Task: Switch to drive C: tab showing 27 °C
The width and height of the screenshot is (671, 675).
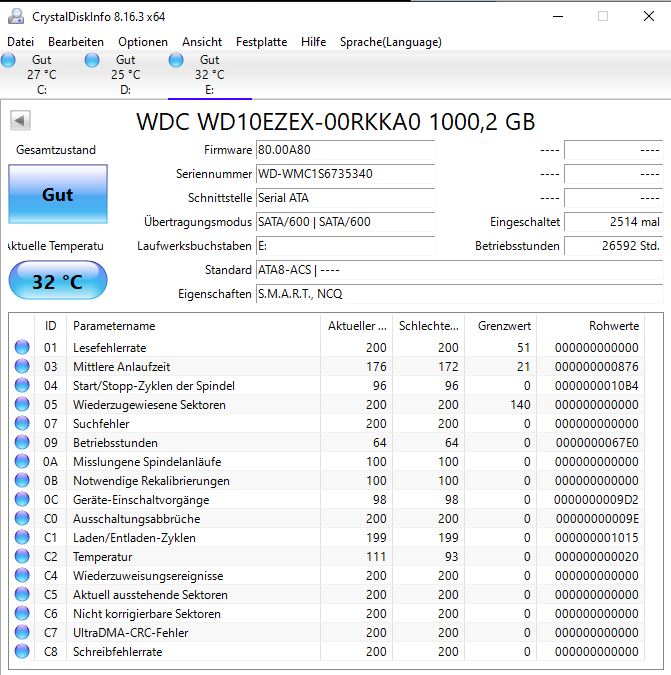Action: (42, 74)
